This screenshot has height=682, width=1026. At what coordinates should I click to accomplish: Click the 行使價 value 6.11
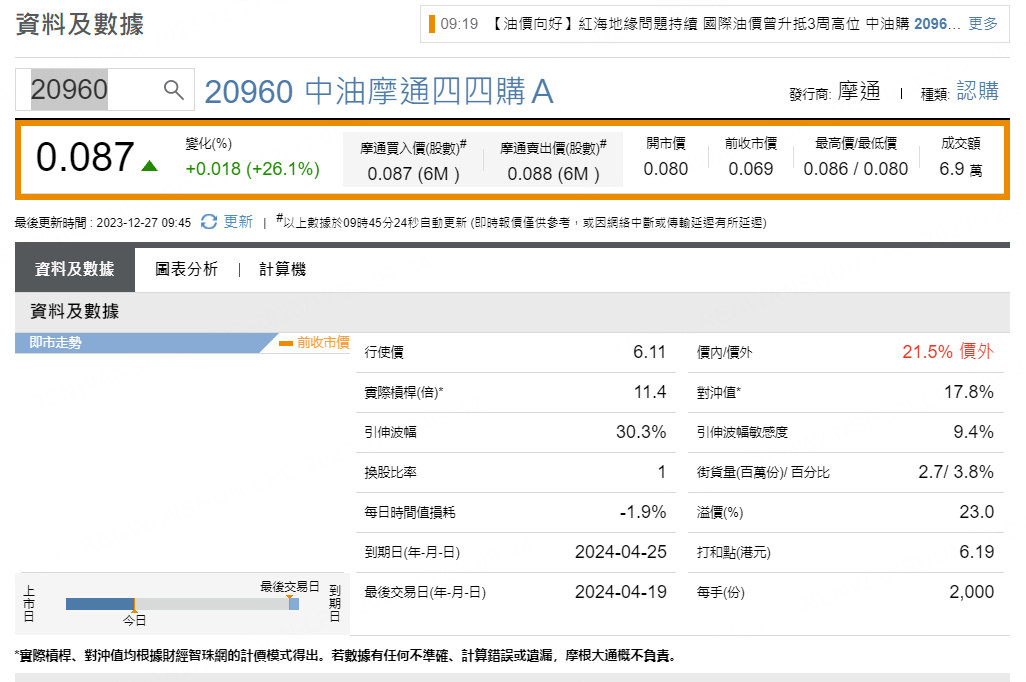pos(649,352)
